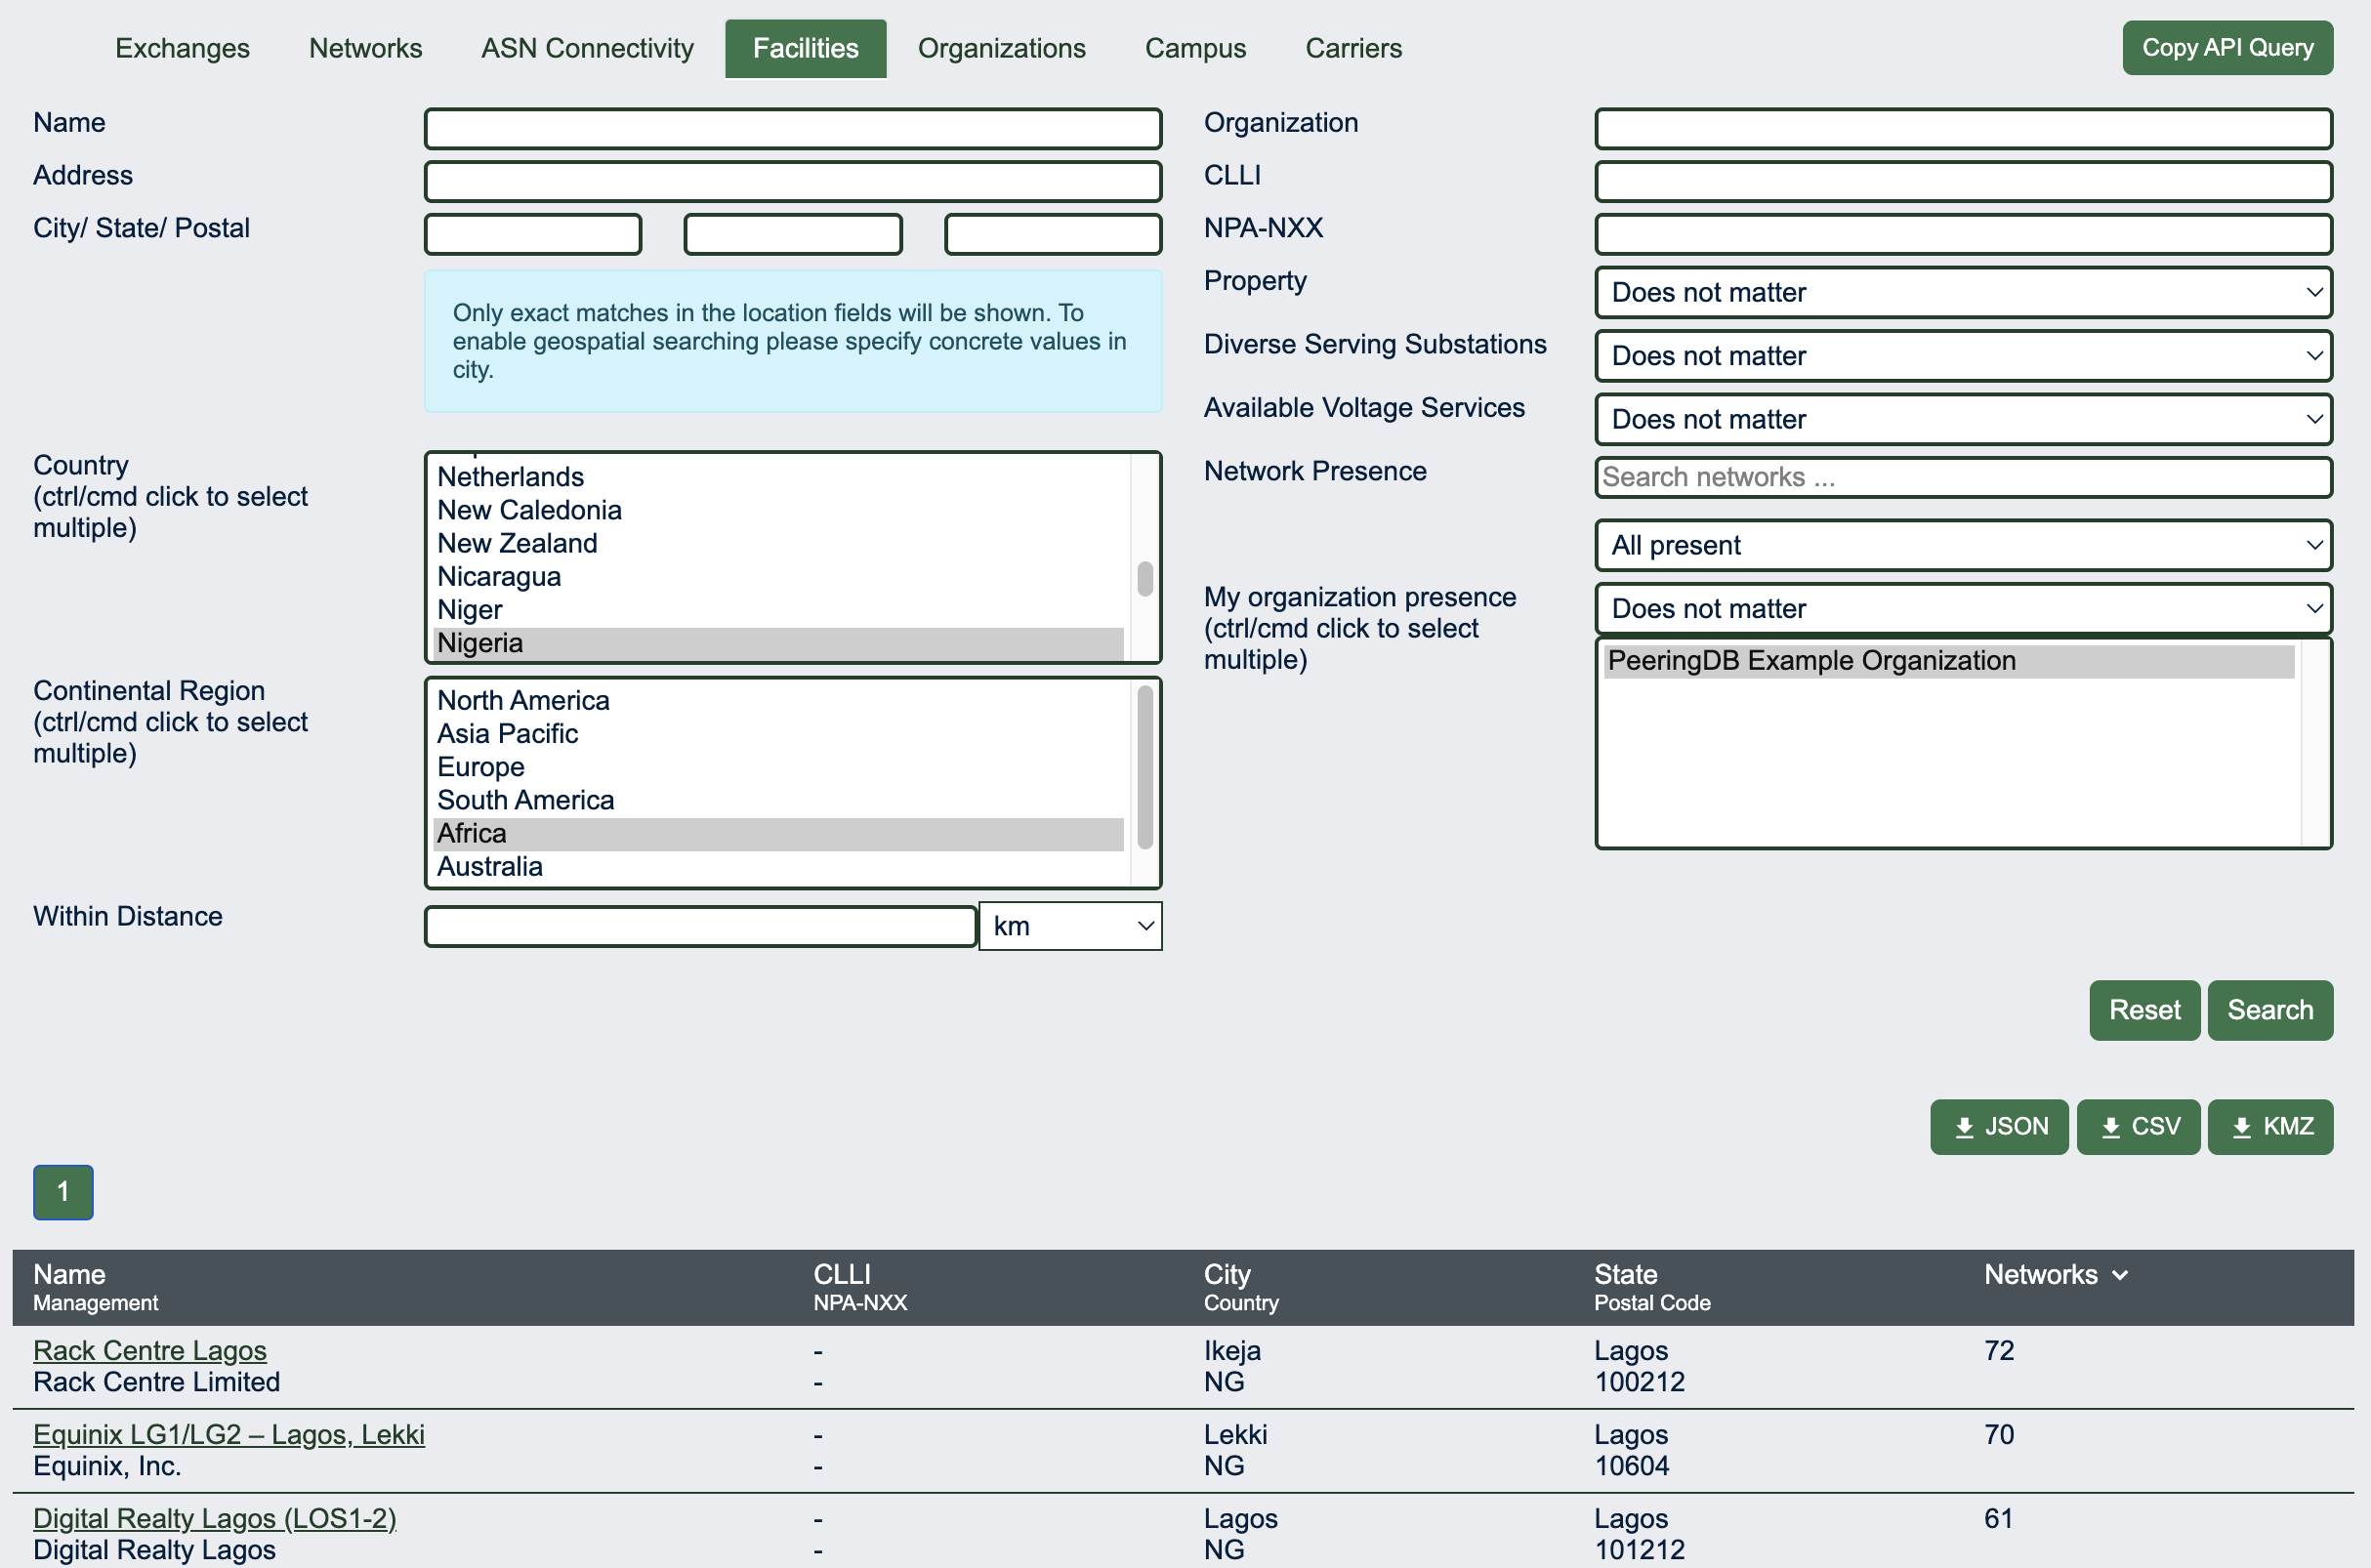Click the CLLI input field
2371x1568 pixels.
[x=1962, y=181]
